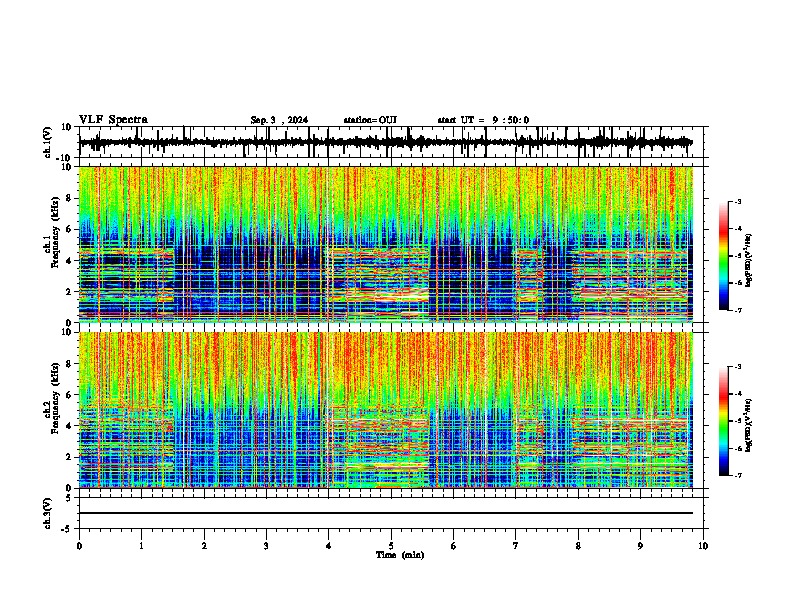This screenshot has height=612, width=792.
Task: Select the "Sep. 3 , 2024" date text
Action: pyautogui.click(x=279, y=120)
